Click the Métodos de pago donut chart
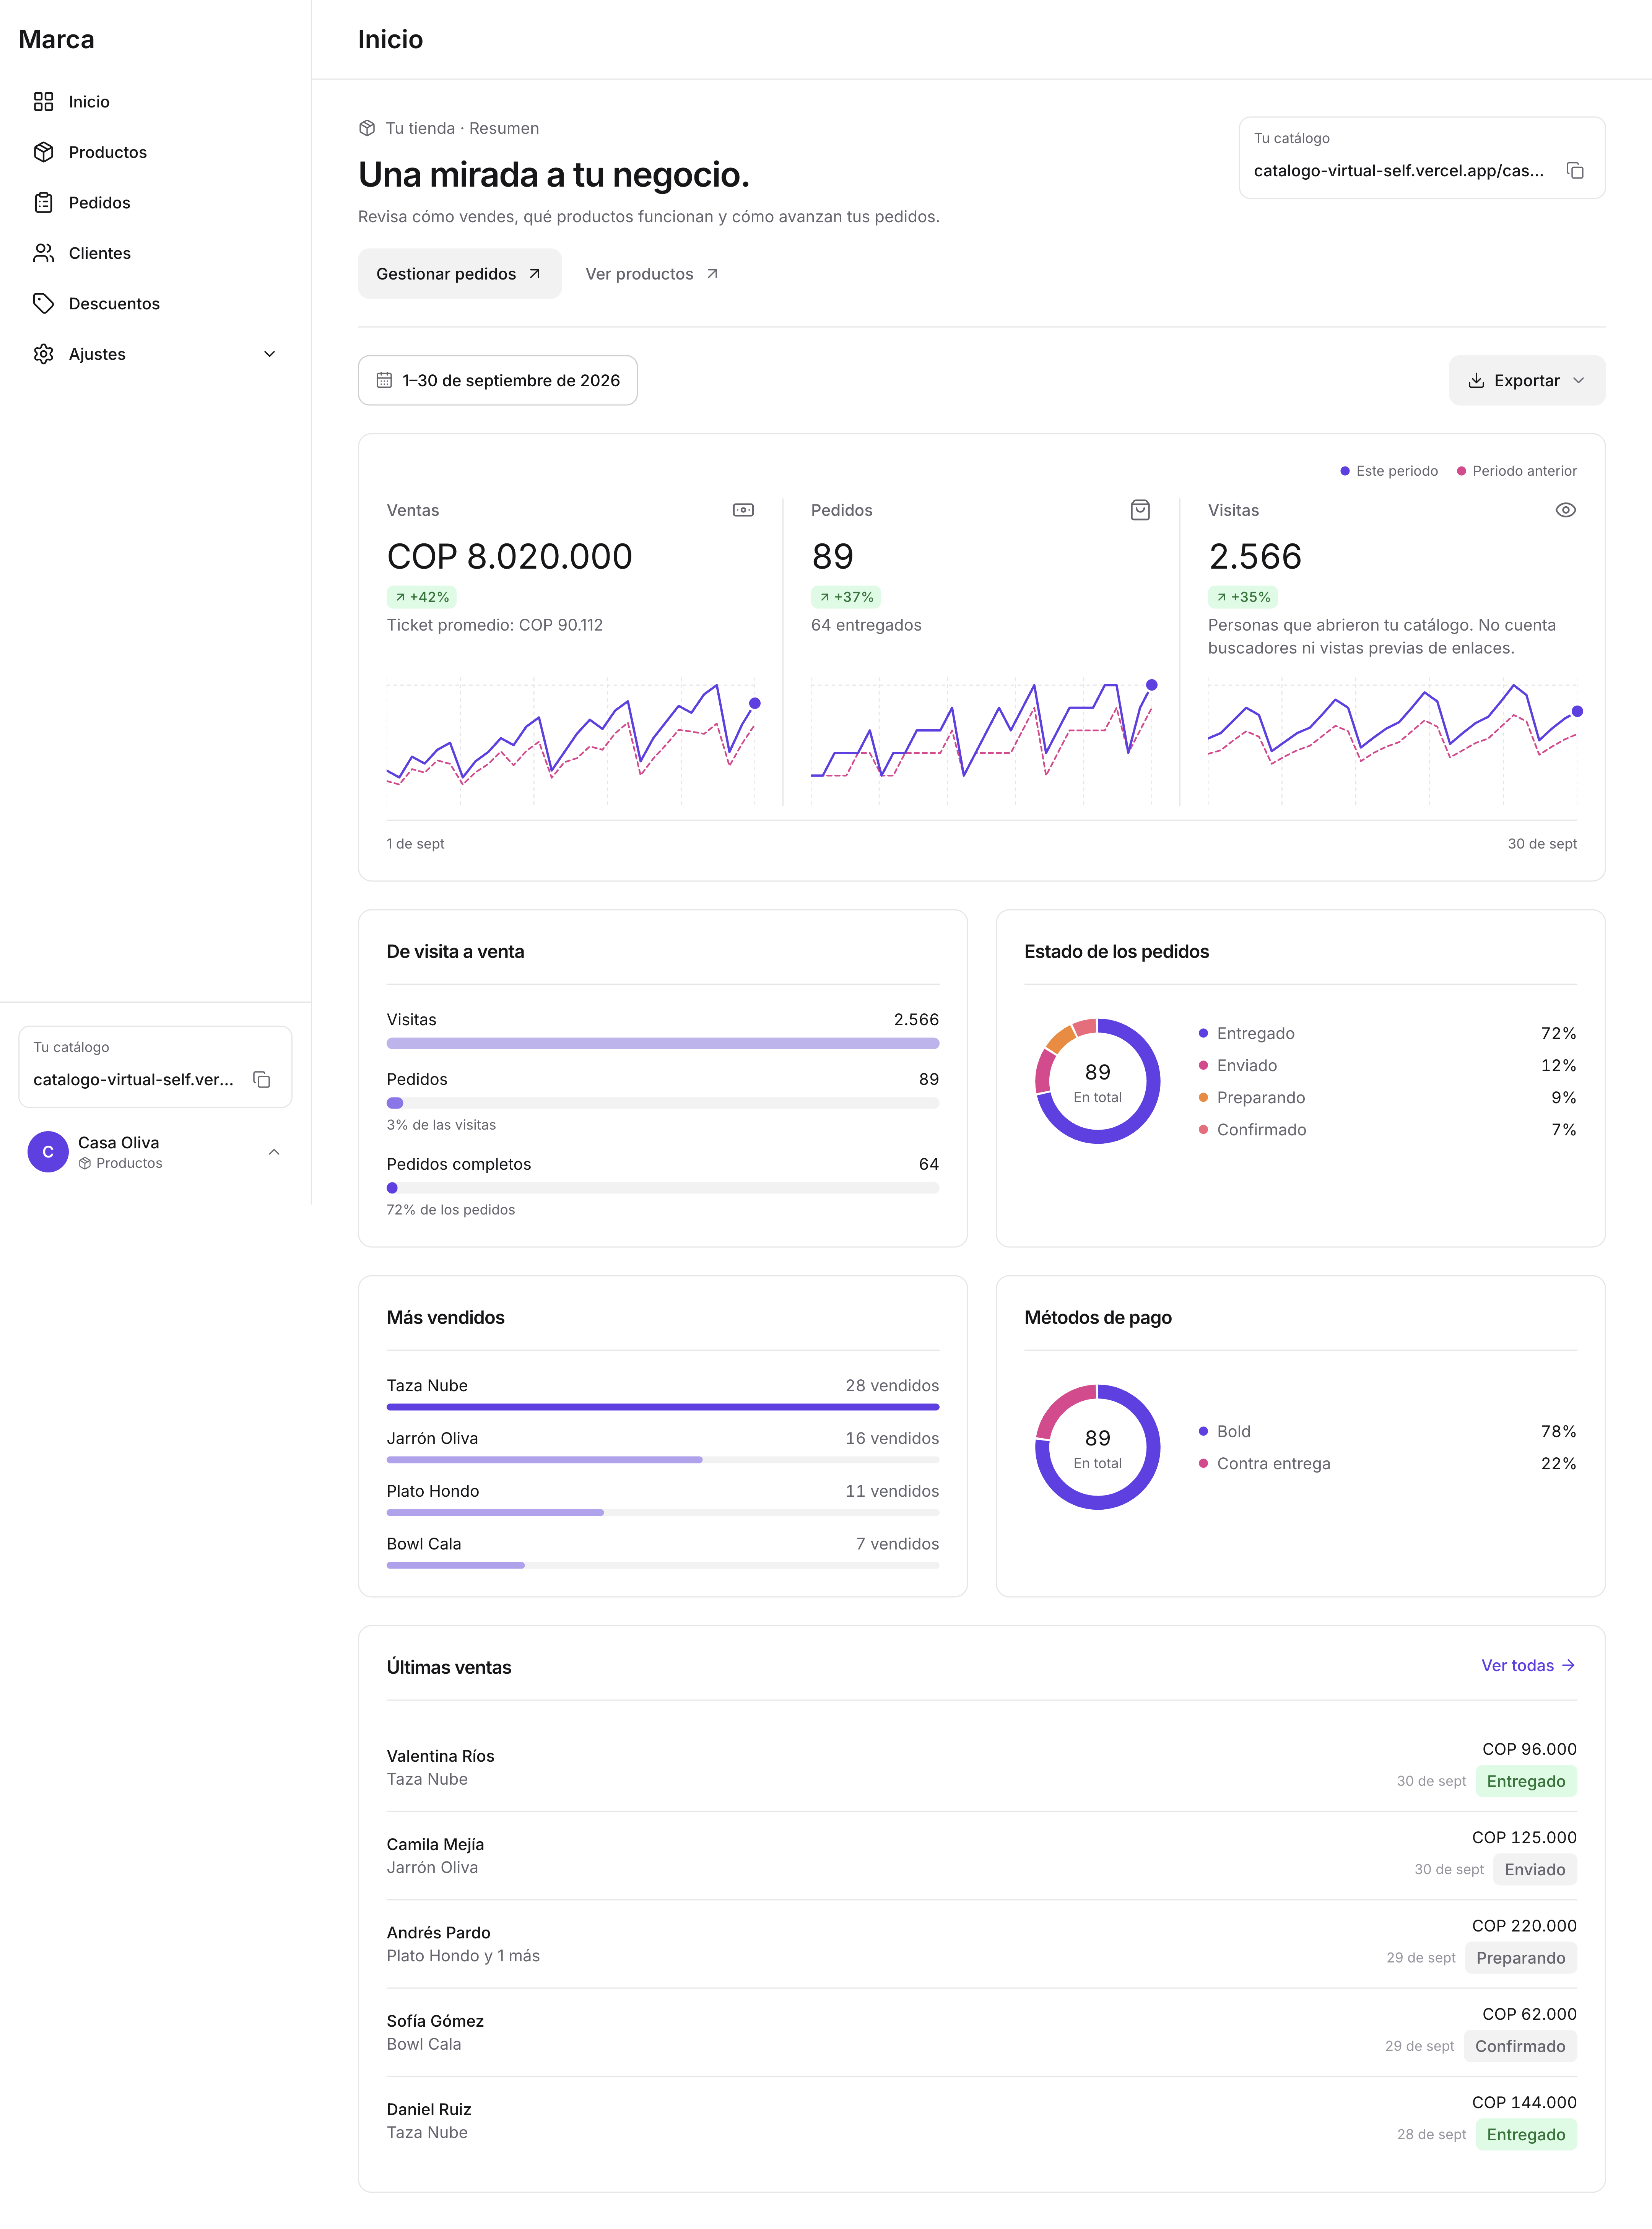The image size is (1652, 2229). pos(1098,1447)
